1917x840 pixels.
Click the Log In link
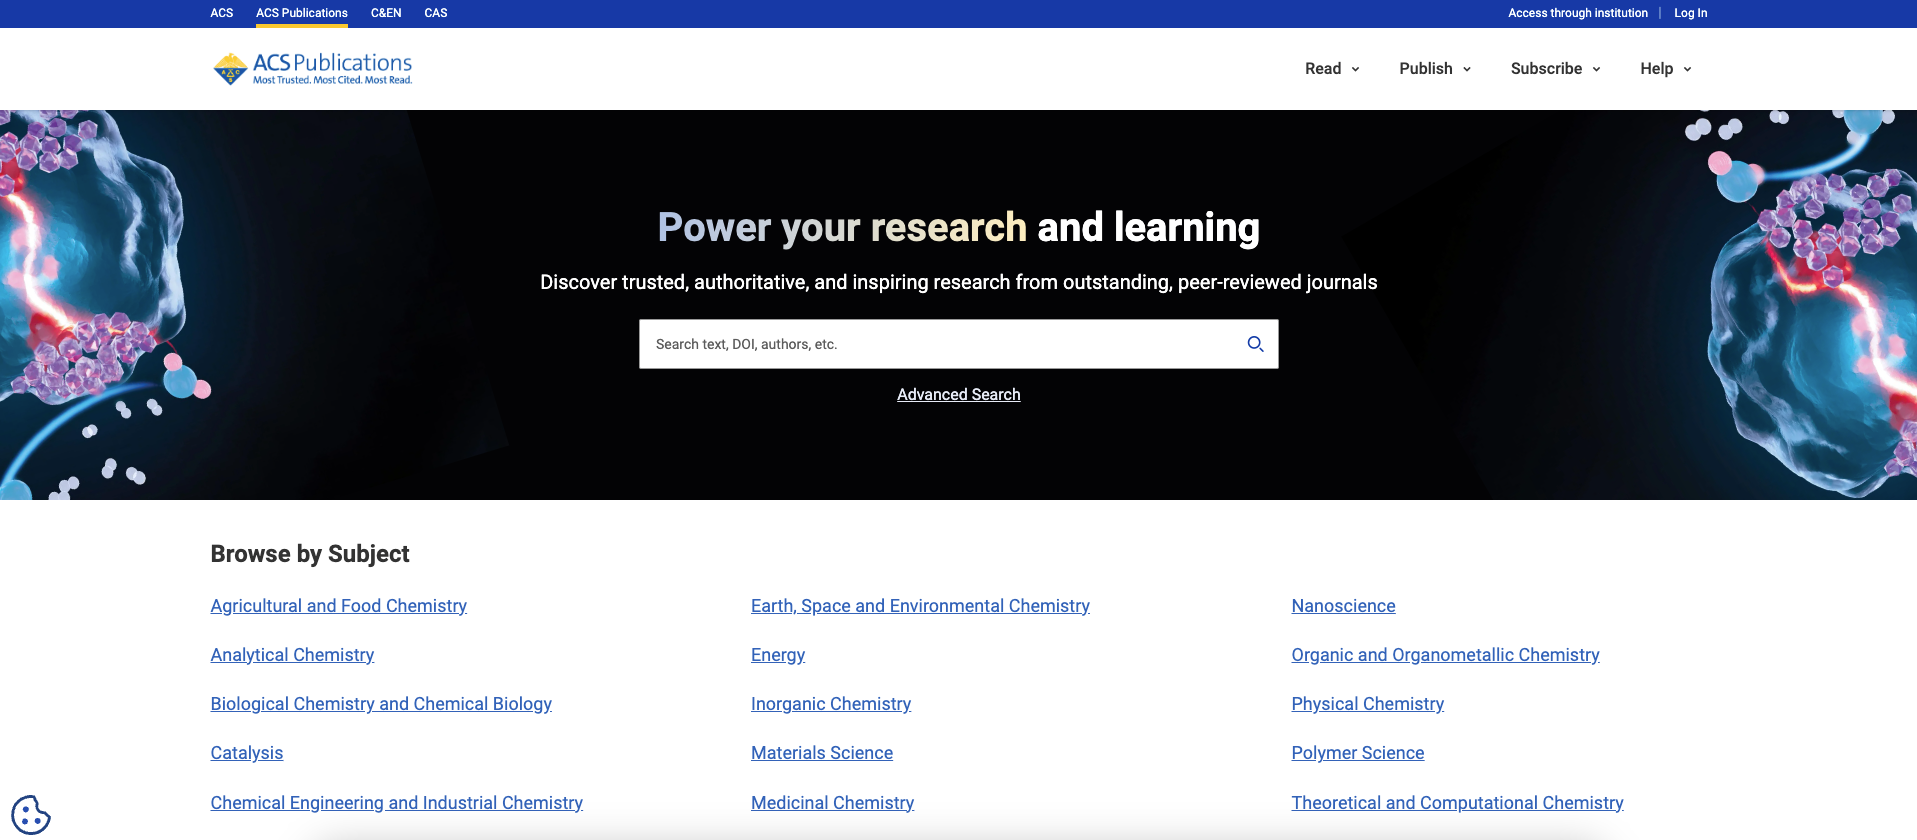(1690, 13)
